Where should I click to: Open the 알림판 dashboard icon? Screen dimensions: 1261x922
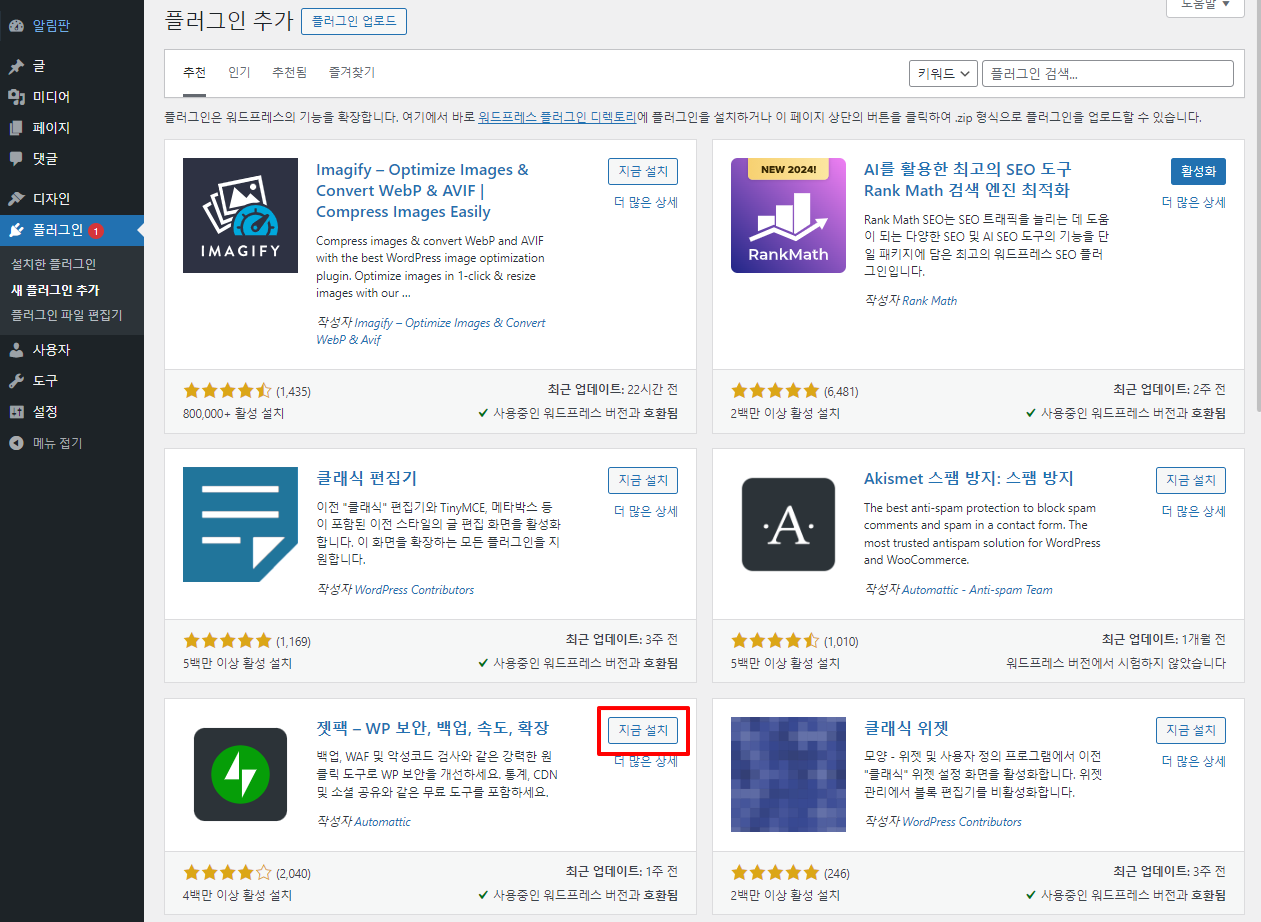click(16, 26)
